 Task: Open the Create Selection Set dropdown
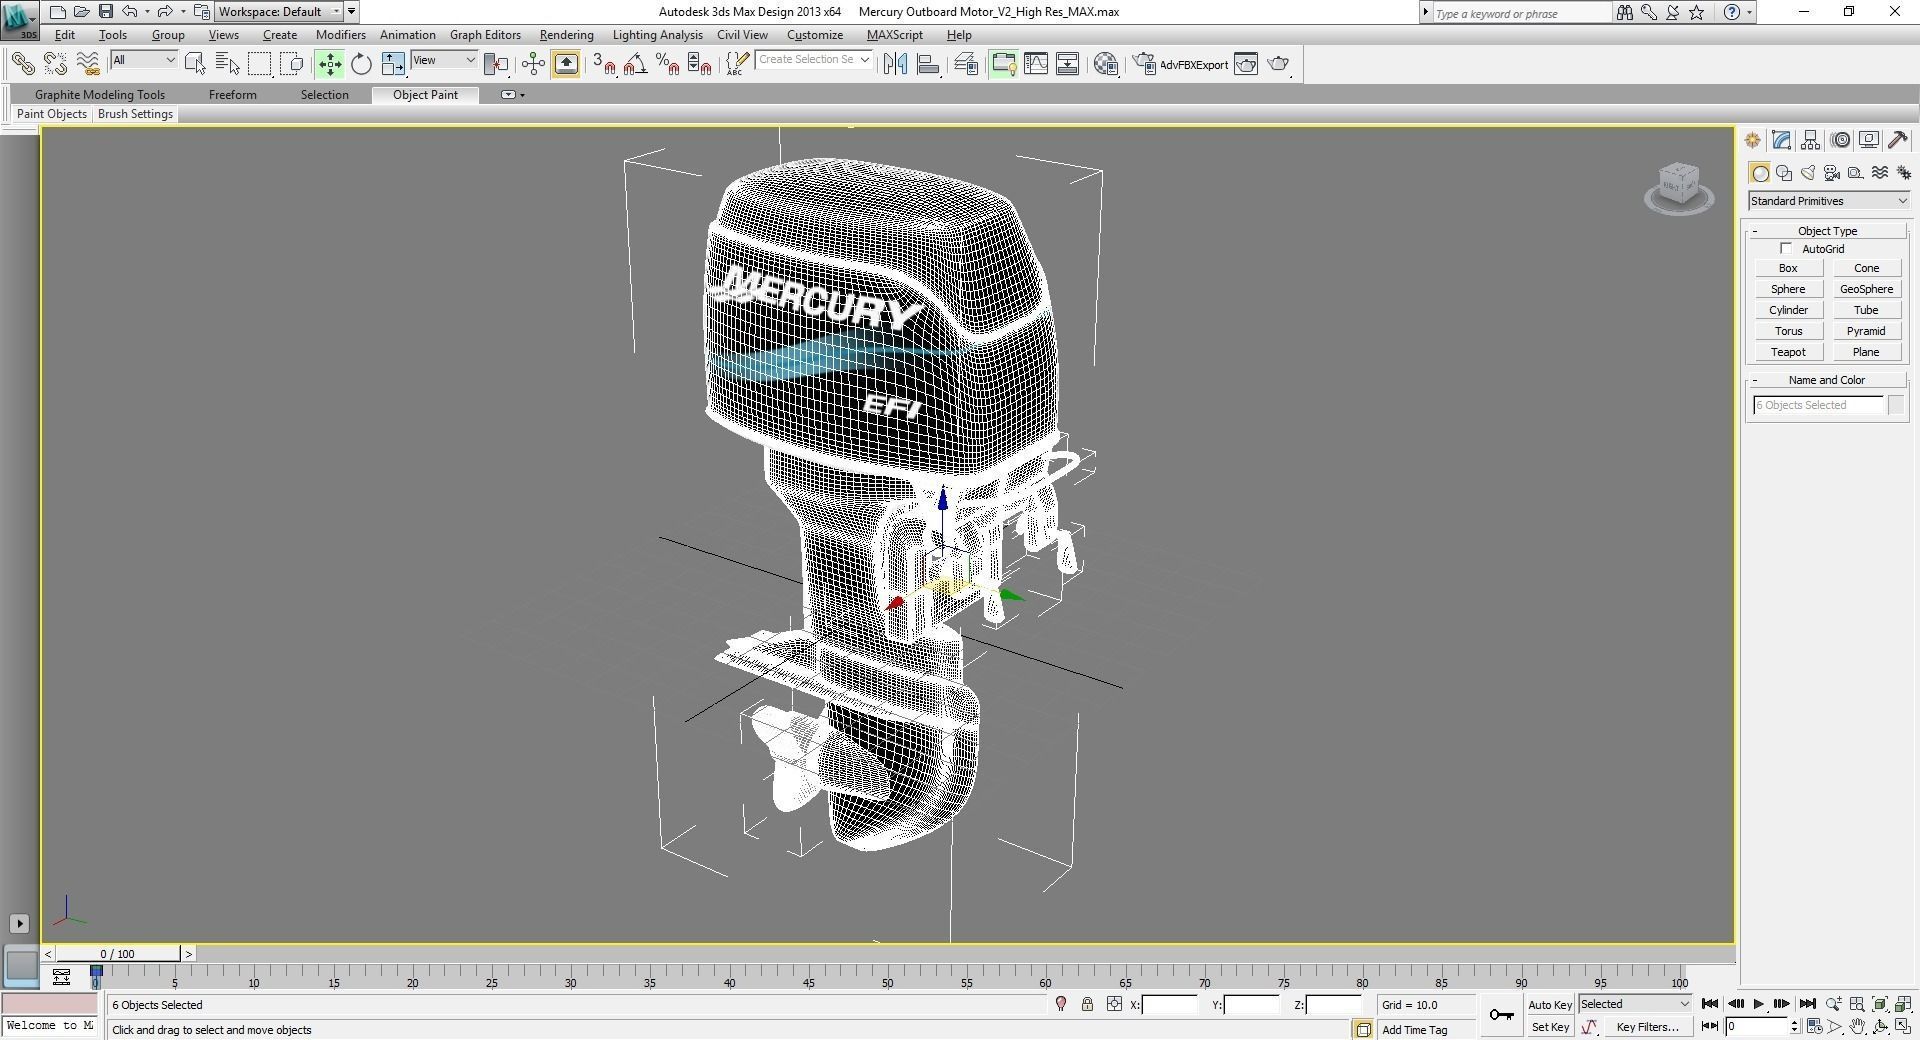(814, 60)
